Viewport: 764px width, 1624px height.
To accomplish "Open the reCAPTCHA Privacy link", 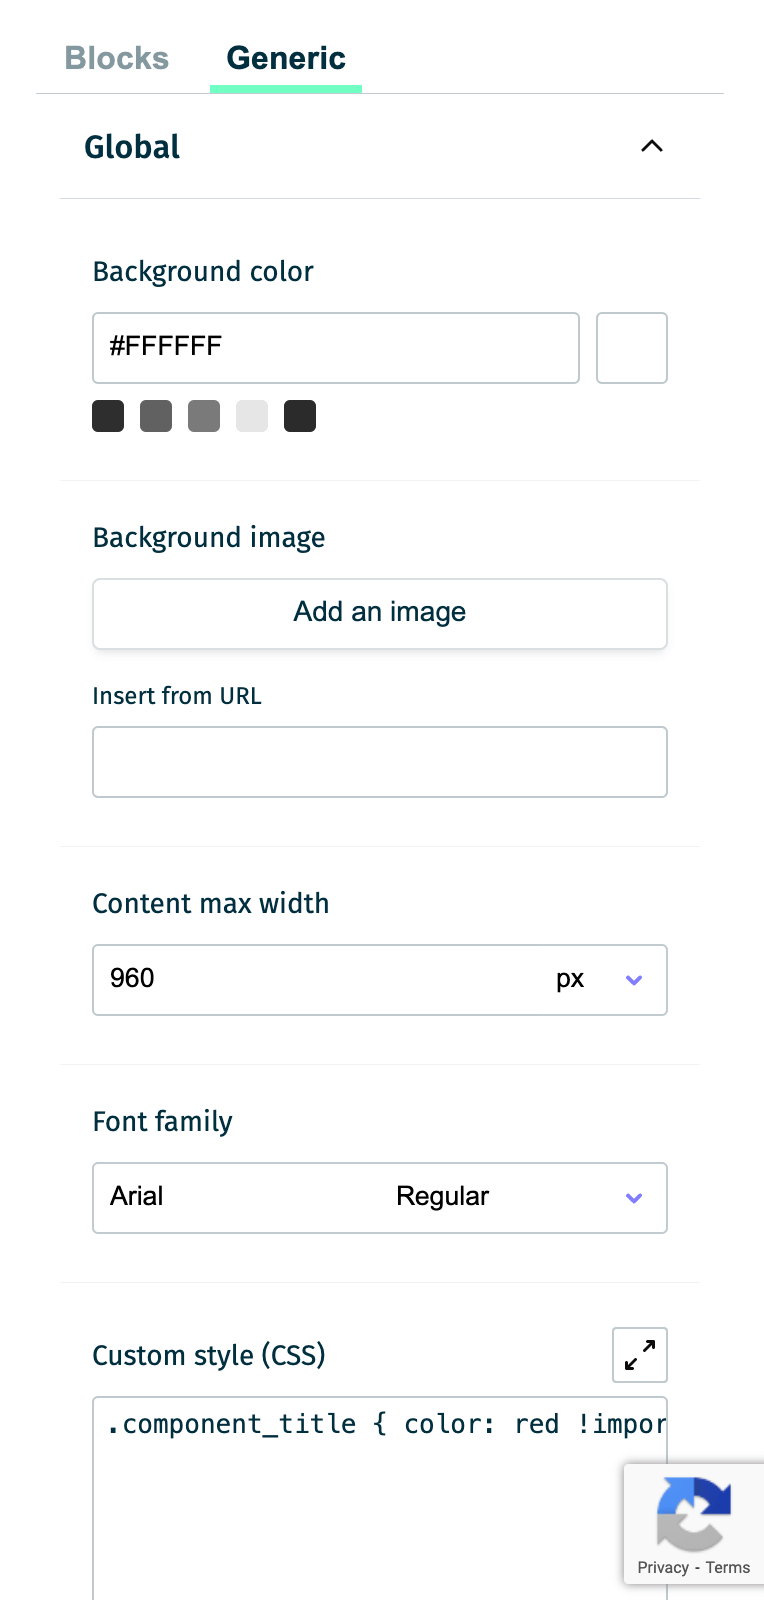I will (663, 1567).
